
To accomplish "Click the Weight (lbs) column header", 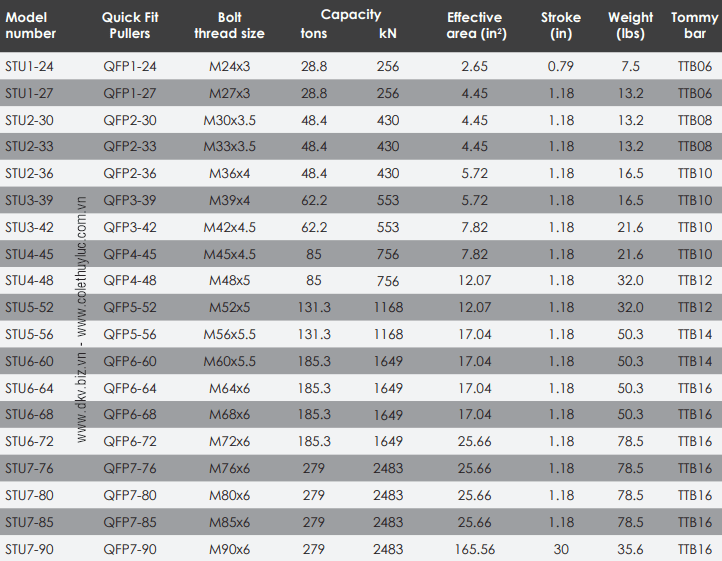I will pos(630,25).
